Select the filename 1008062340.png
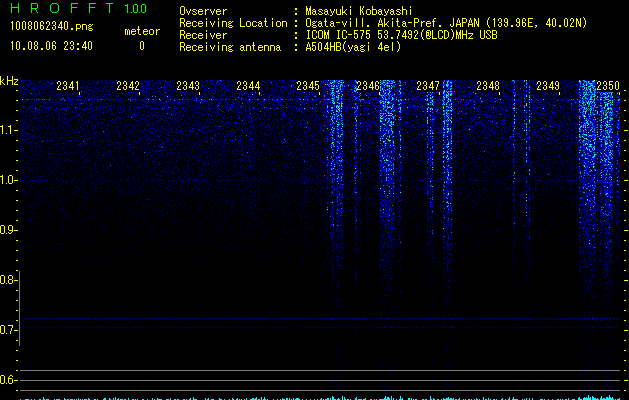Viewport: 629px width, 400px height. [x=52, y=26]
